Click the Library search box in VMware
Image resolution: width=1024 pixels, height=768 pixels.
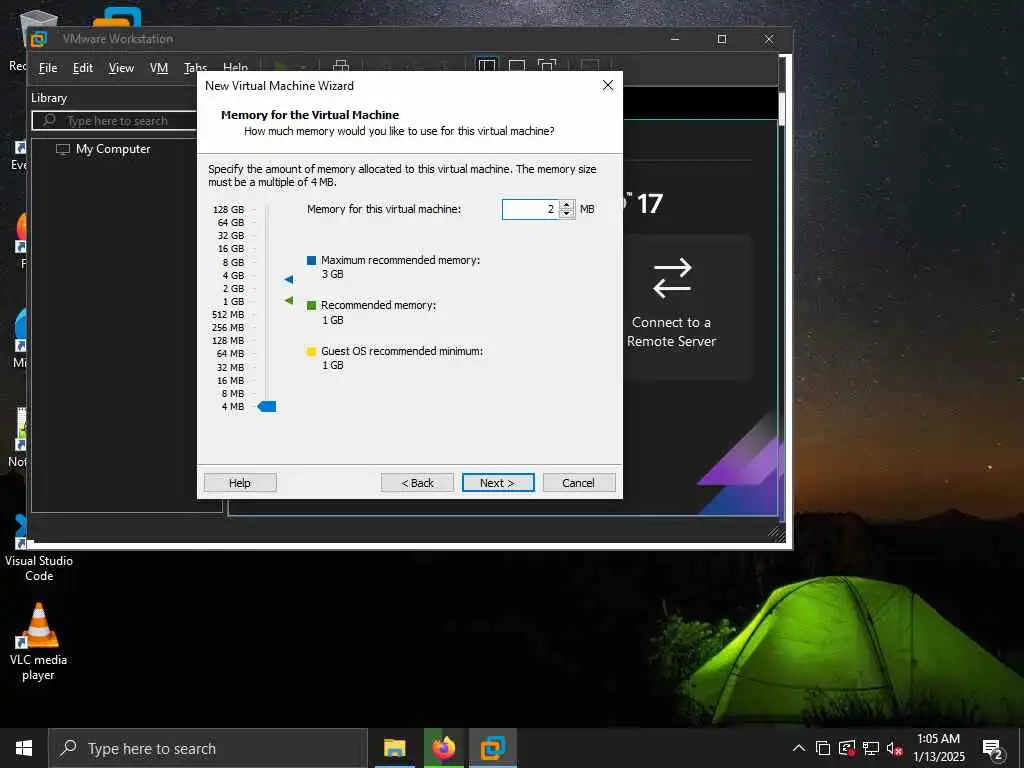[x=115, y=121]
